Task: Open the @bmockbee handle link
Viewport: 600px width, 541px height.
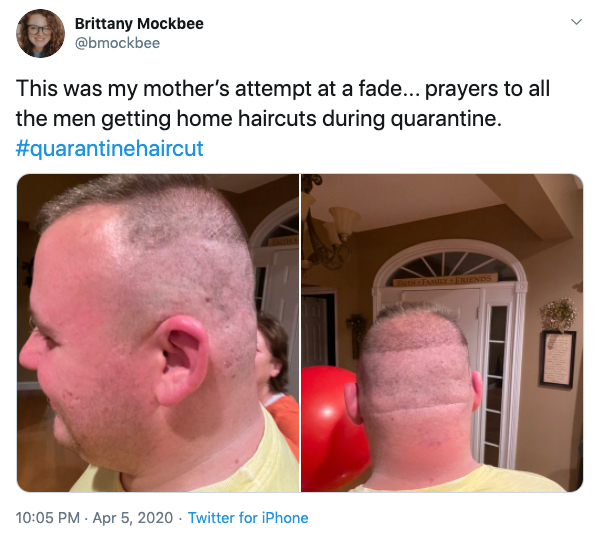Action: (x=117, y=43)
